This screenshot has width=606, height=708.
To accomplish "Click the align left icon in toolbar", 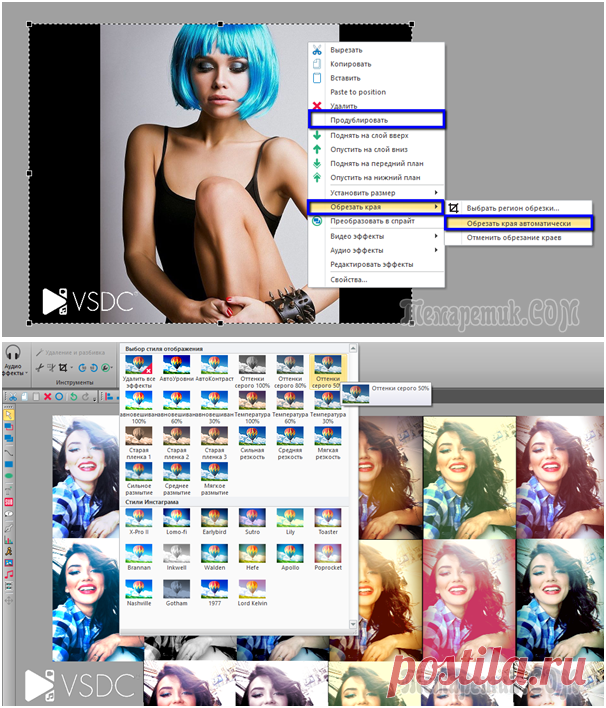I will tap(109, 396).
